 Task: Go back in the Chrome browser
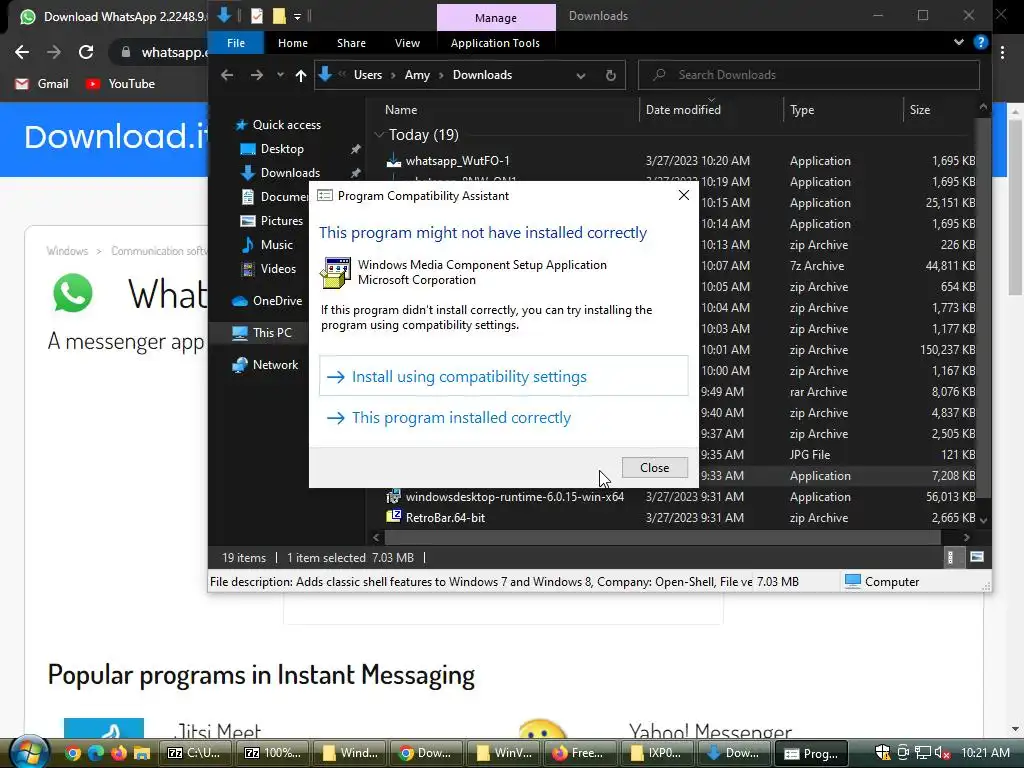(x=22, y=52)
